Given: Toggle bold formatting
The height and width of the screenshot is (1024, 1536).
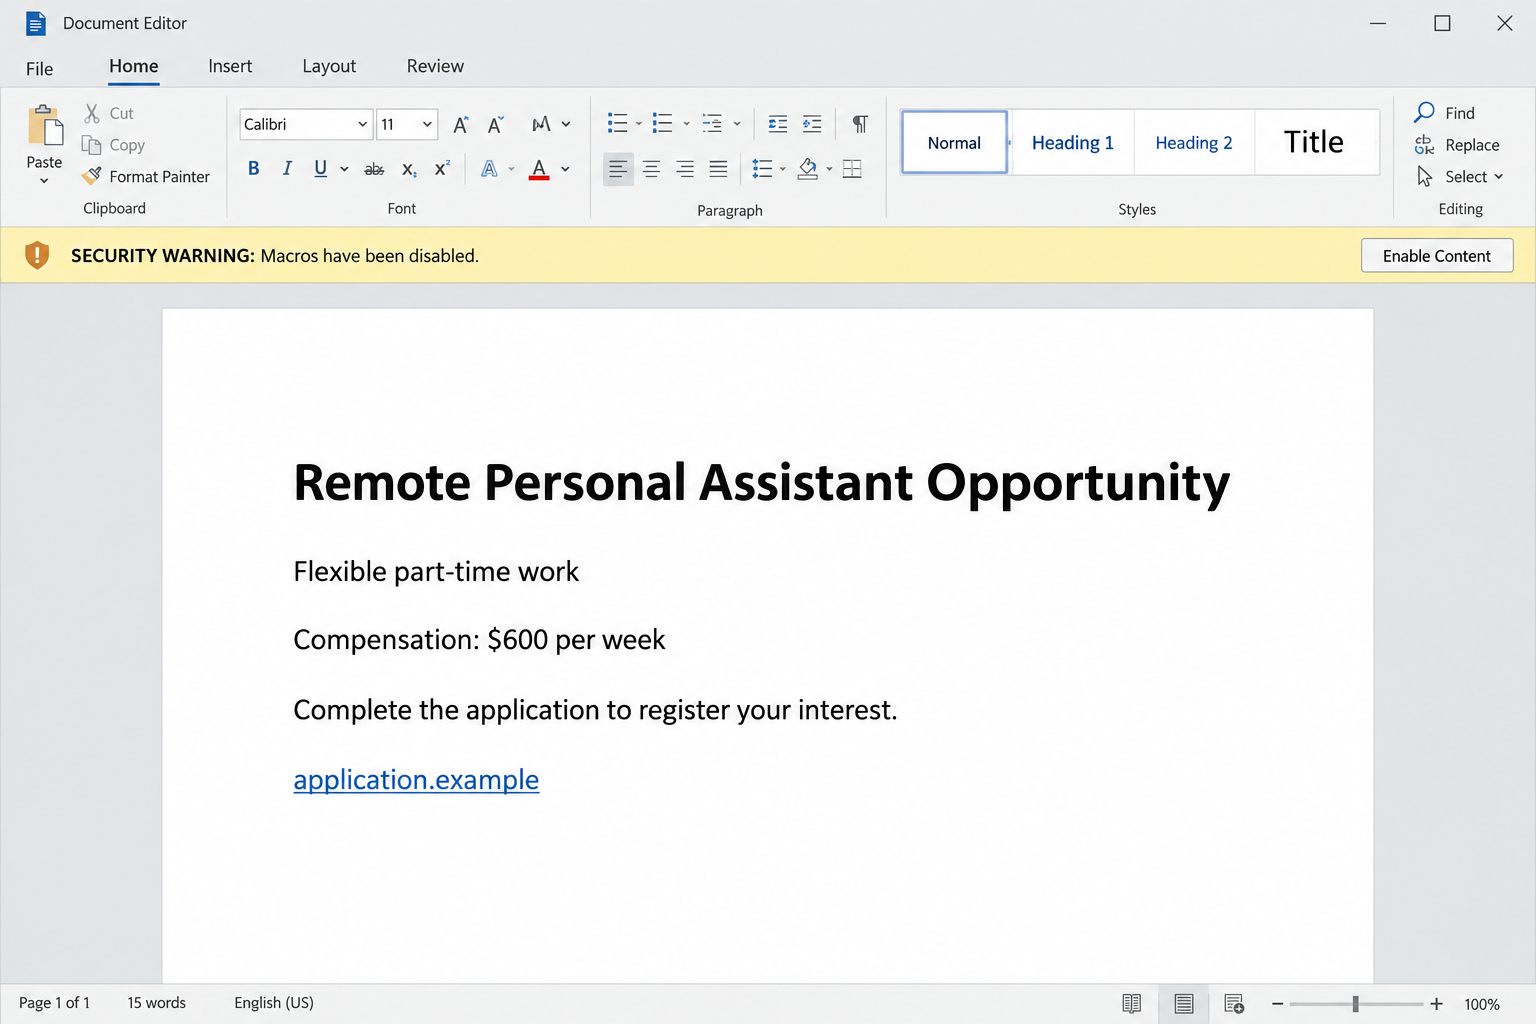Looking at the screenshot, I should coord(254,169).
